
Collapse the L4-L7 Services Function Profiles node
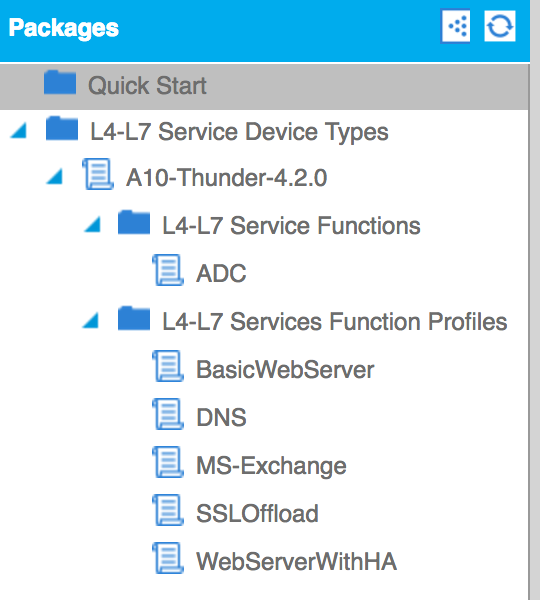point(91,321)
